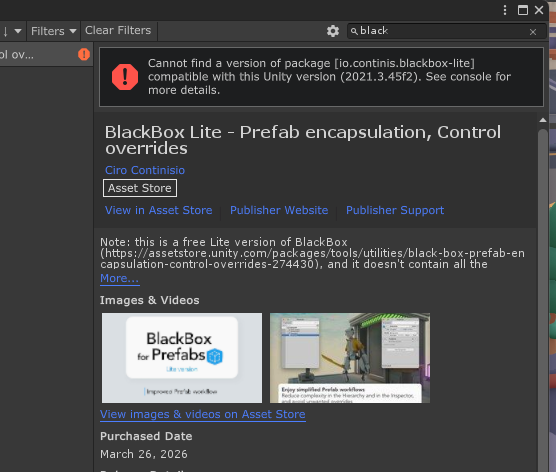This screenshot has width=556, height=472.
Task: Click the orange warning icon on the package row
Action: pyautogui.click(x=84, y=54)
